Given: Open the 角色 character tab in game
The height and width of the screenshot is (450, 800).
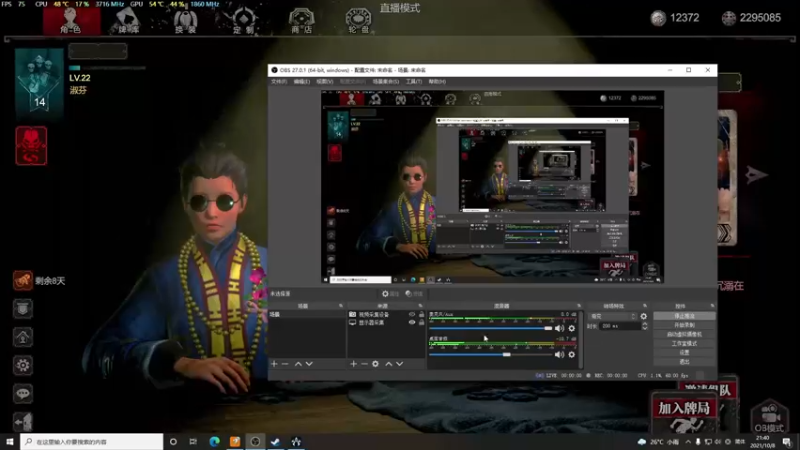Looking at the screenshot, I should point(71,21).
